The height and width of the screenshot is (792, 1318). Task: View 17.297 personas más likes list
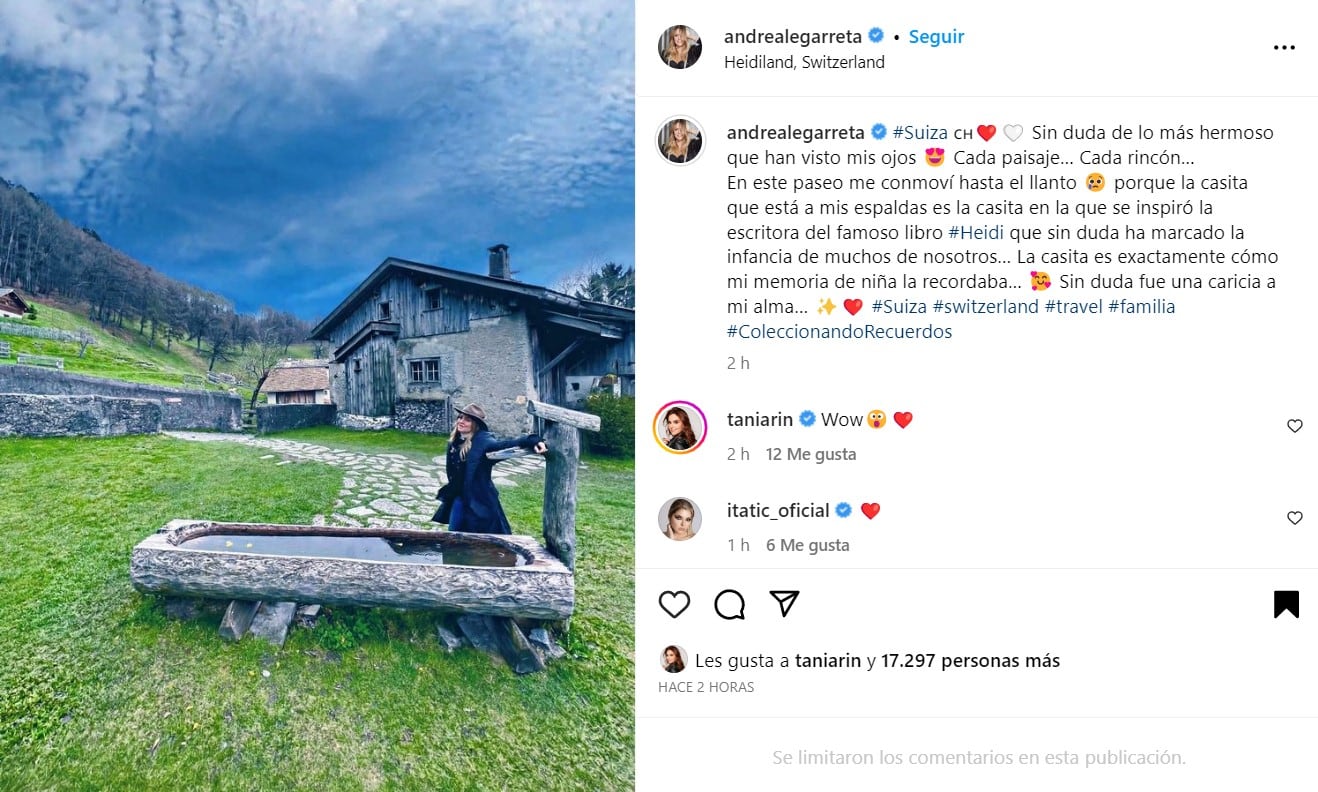point(970,660)
